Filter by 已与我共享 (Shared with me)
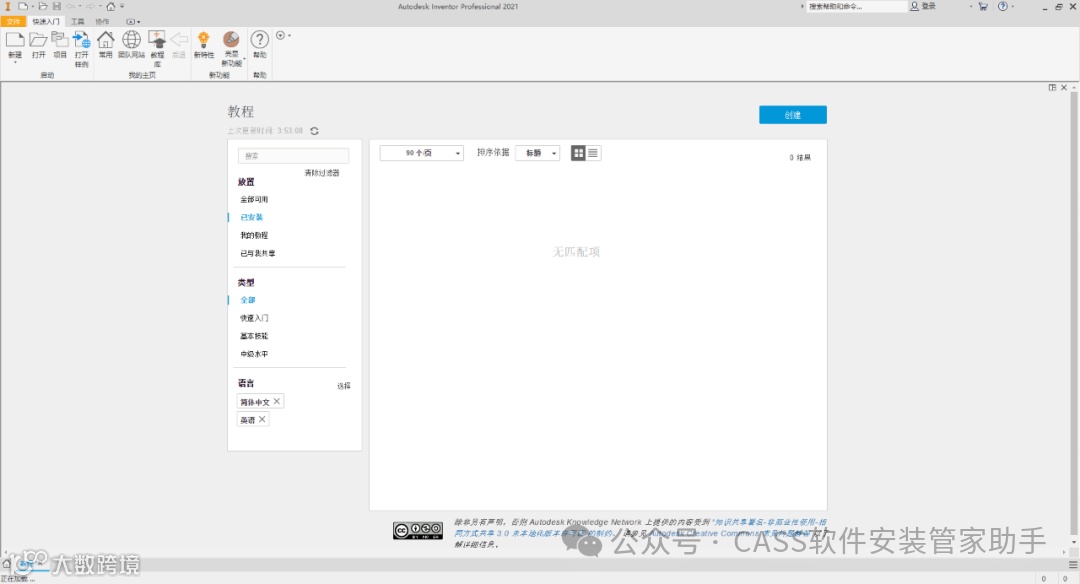This screenshot has height=584, width=1080. click(258, 253)
